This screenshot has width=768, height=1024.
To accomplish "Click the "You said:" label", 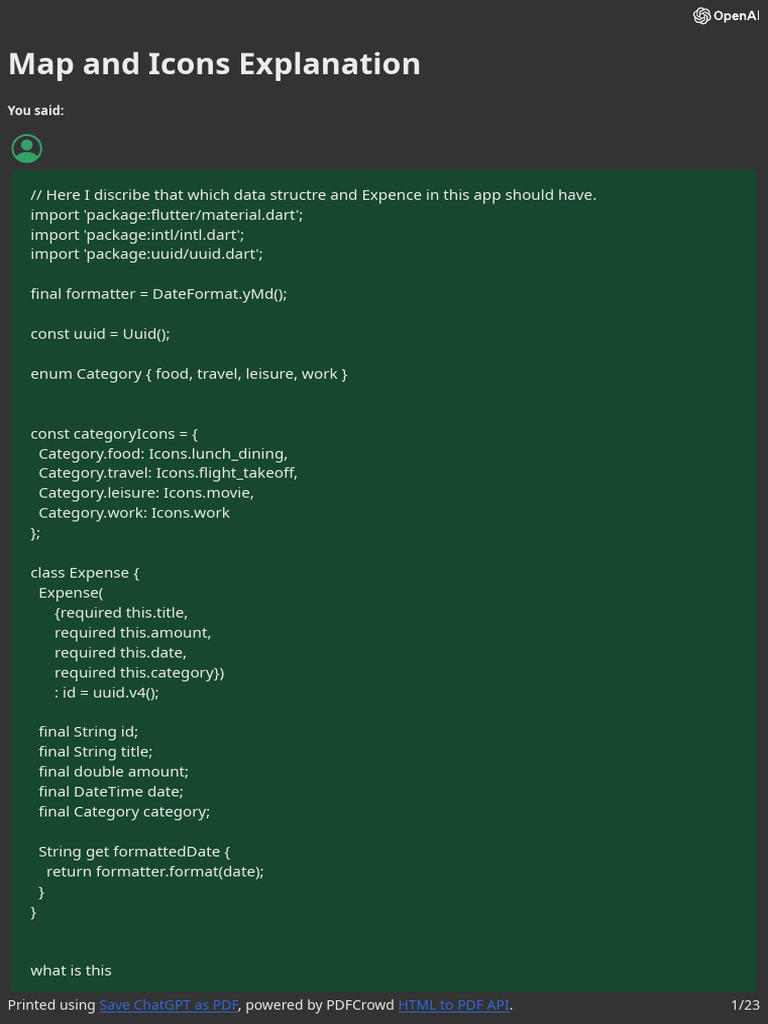I will click(x=36, y=110).
